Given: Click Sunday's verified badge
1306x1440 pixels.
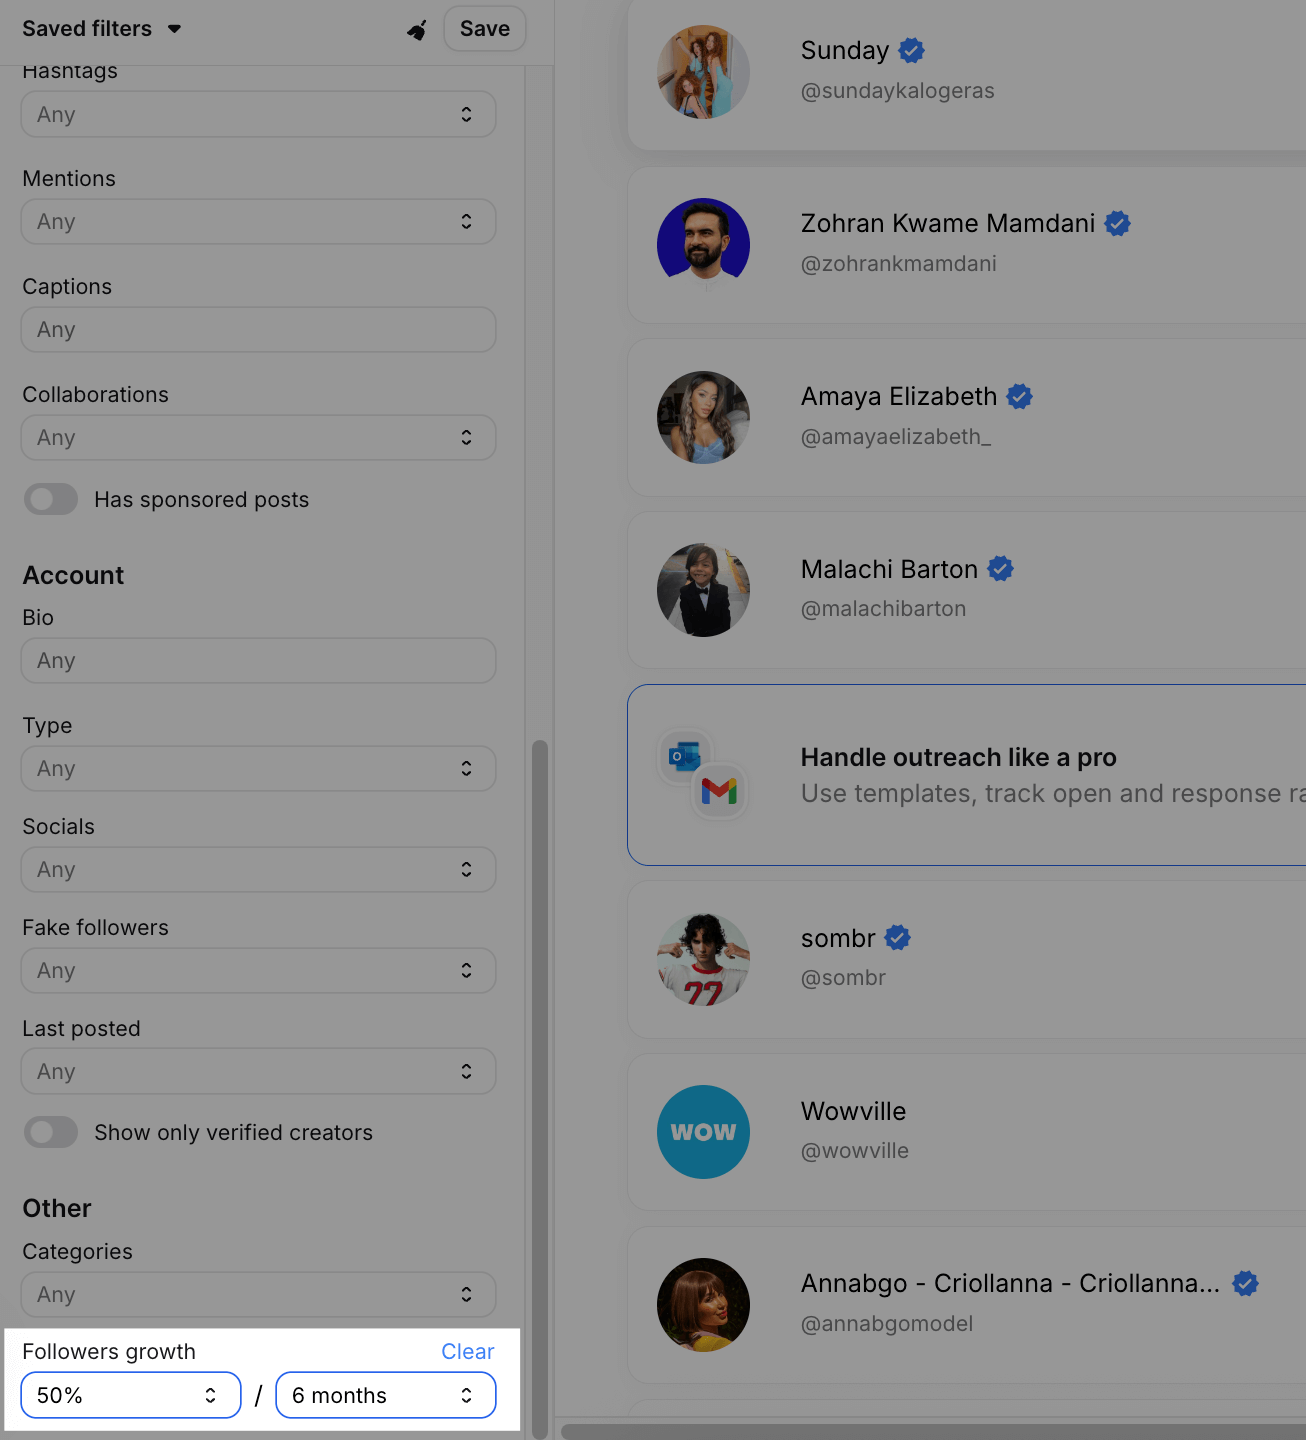Looking at the screenshot, I should point(911,50).
